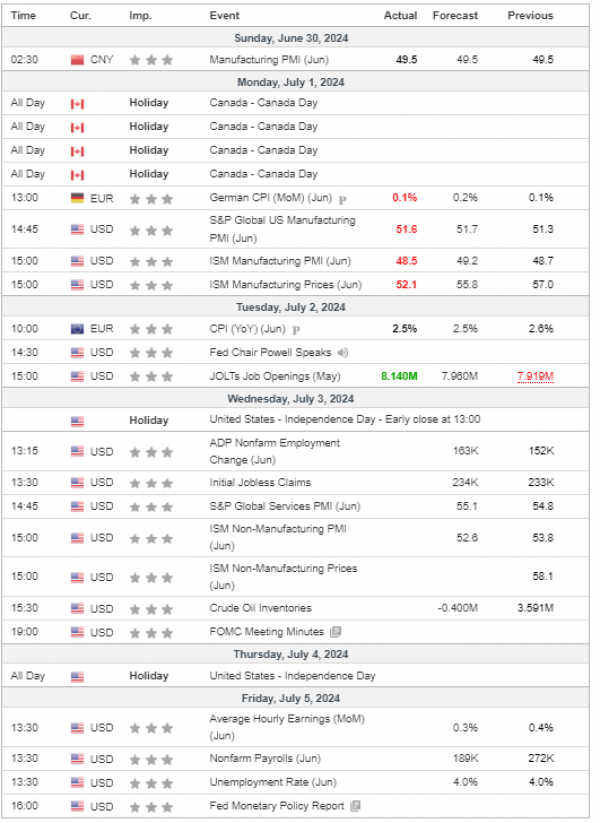Image resolution: width=600 pixels, height=823 pixels.
Task: Click the importance stars in the Fed Chair Powell row
Action: [x=151, y=353]
